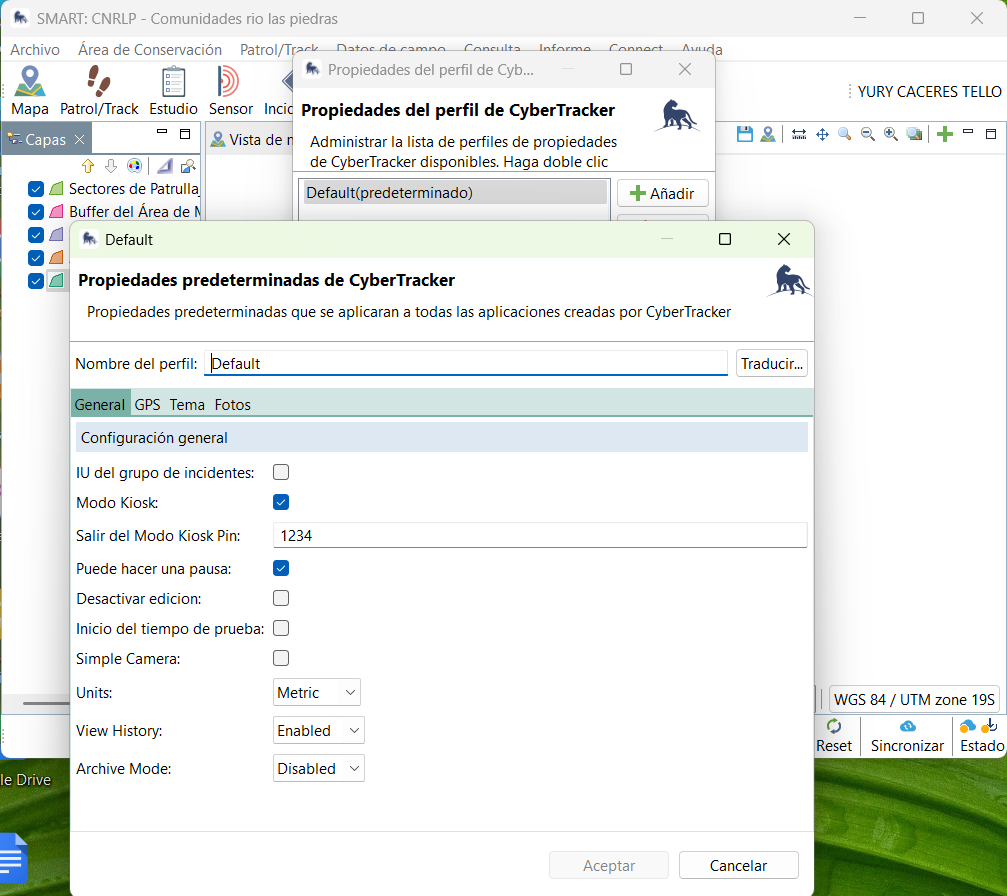Screen dimensions: 1007x896
Task: Open the Fotos tab
Action: (232, 404)
